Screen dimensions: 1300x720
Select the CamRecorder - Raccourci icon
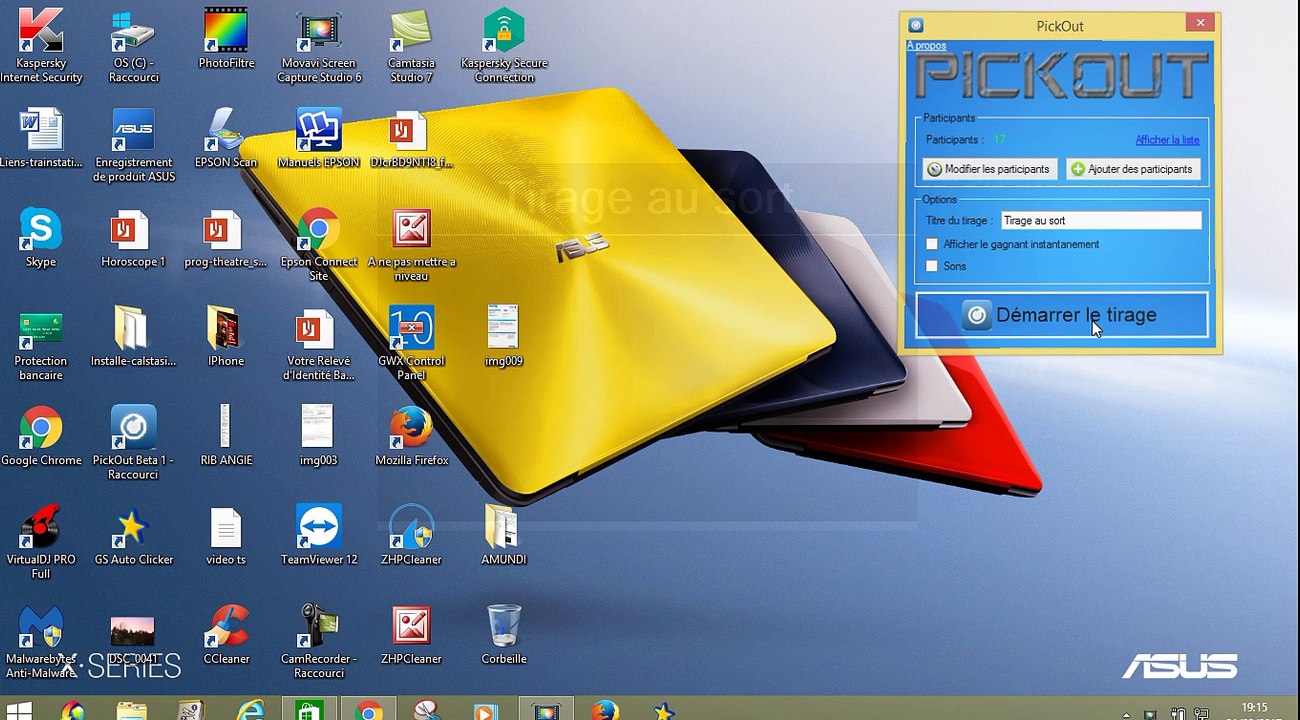tap(319, 642)
